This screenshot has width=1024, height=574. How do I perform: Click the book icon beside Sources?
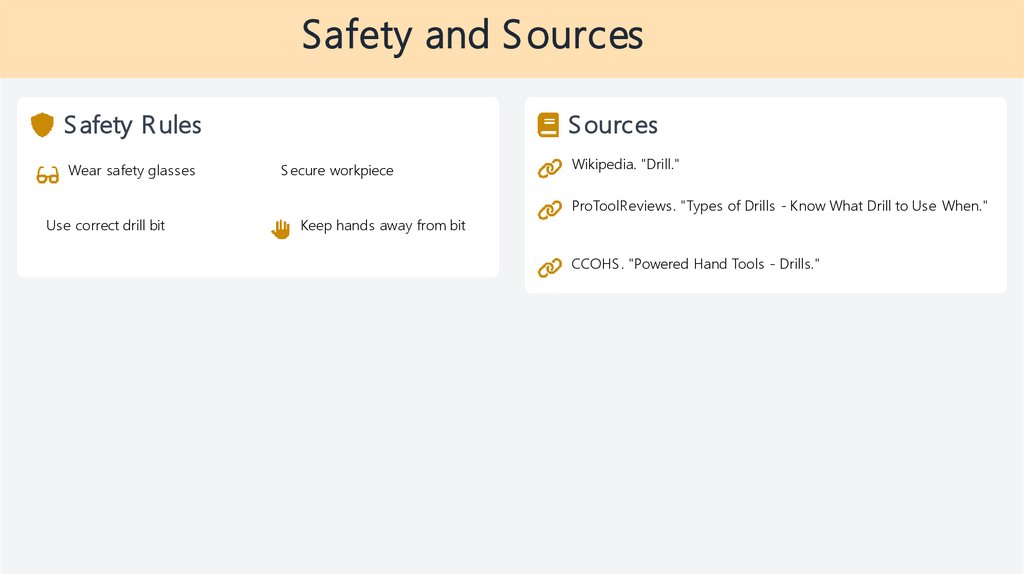548,125
